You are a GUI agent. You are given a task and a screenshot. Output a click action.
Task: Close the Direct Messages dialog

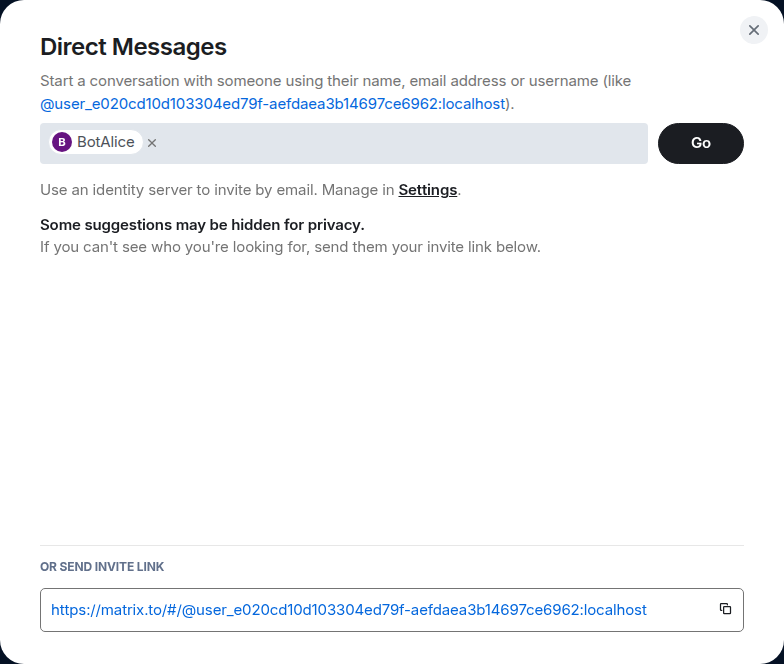[754, 30]
